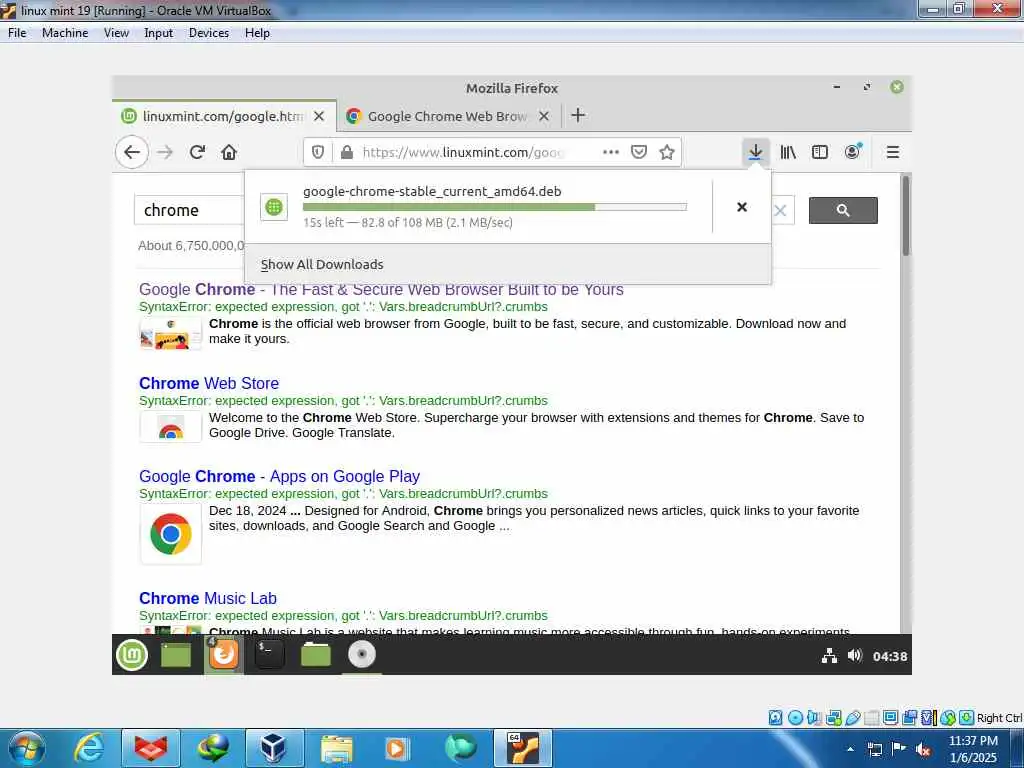Screen dimensions: 1024x768
Task: Open the VirtualBox File menu
Action: click(x=17, y=33)
